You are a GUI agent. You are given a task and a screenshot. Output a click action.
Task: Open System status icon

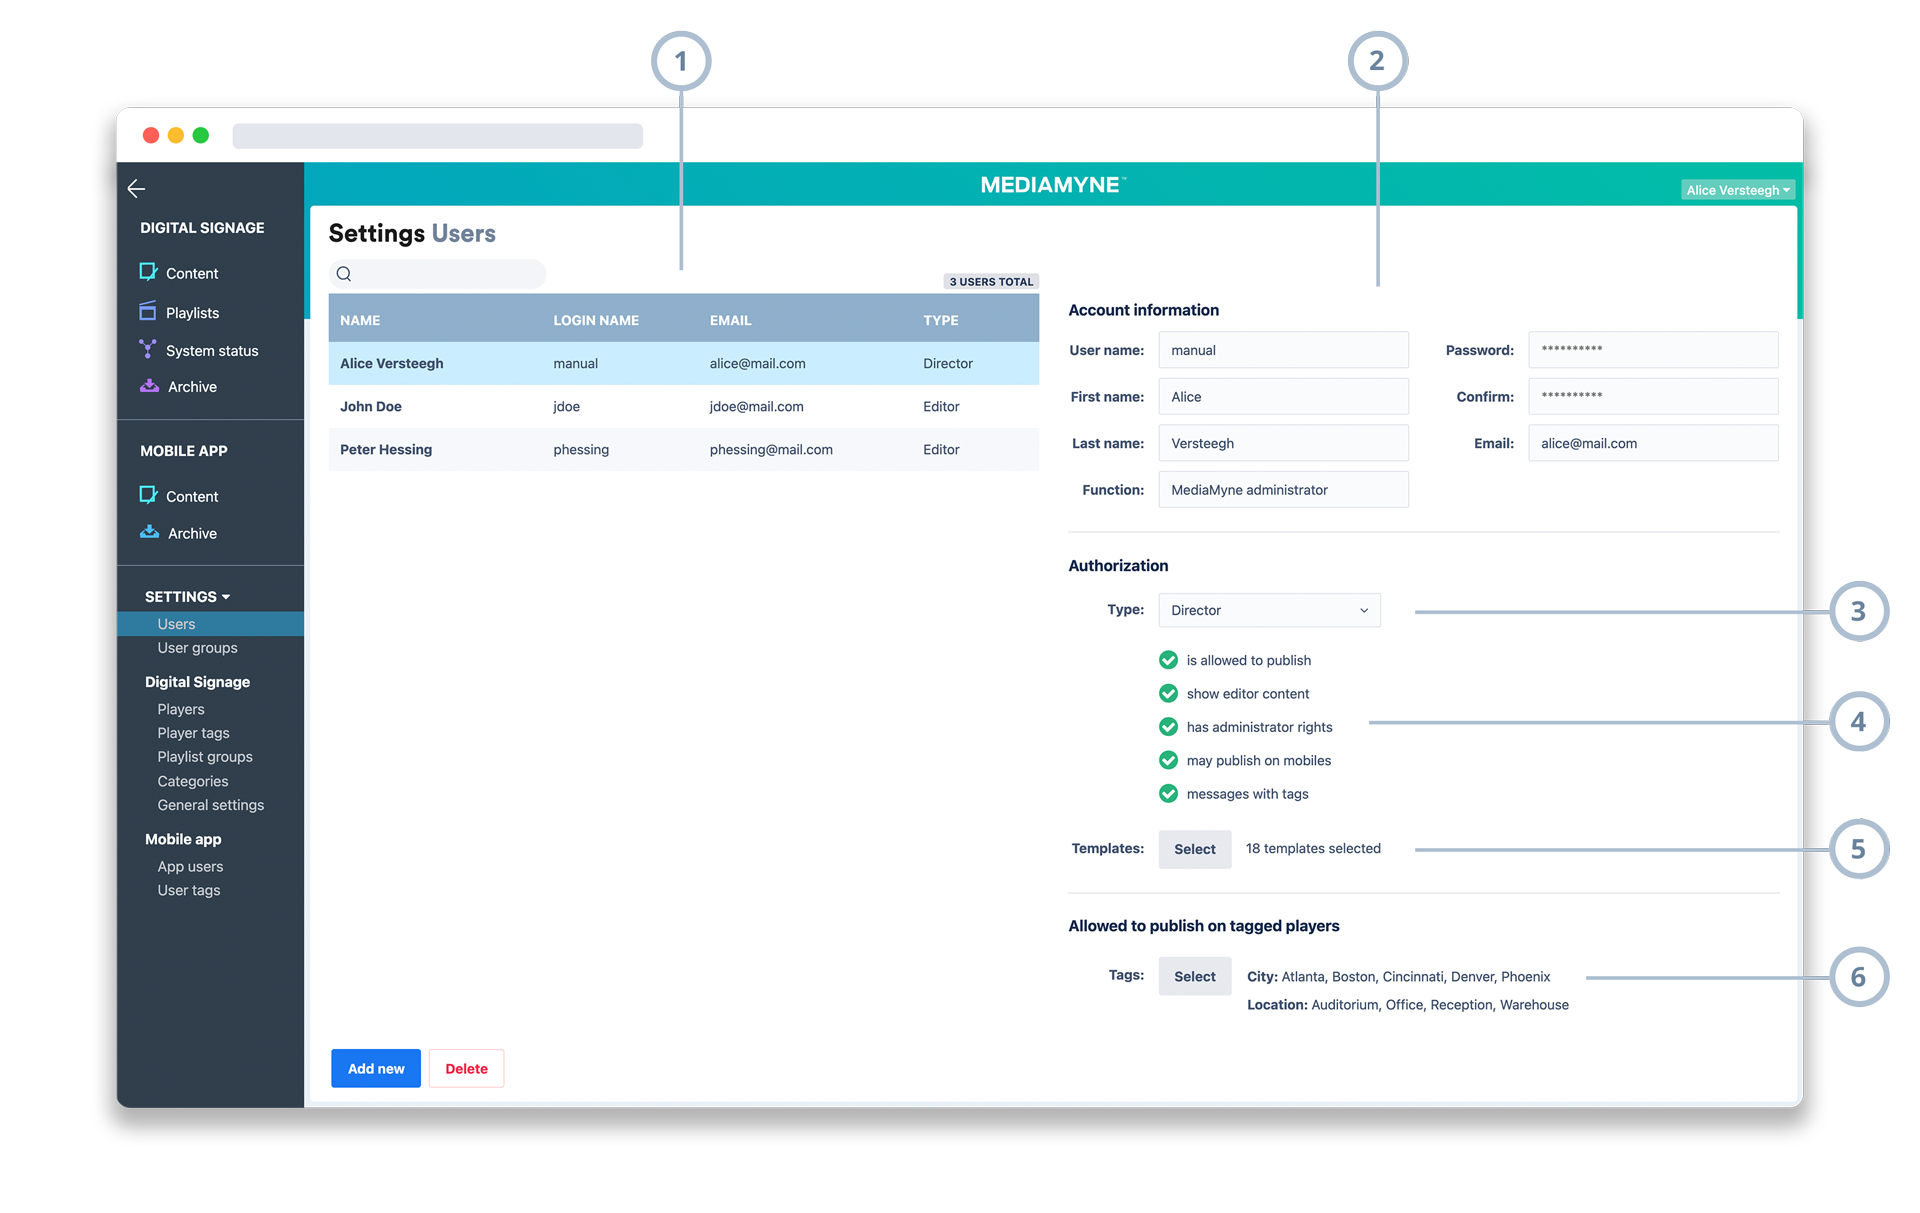point(148,349)
